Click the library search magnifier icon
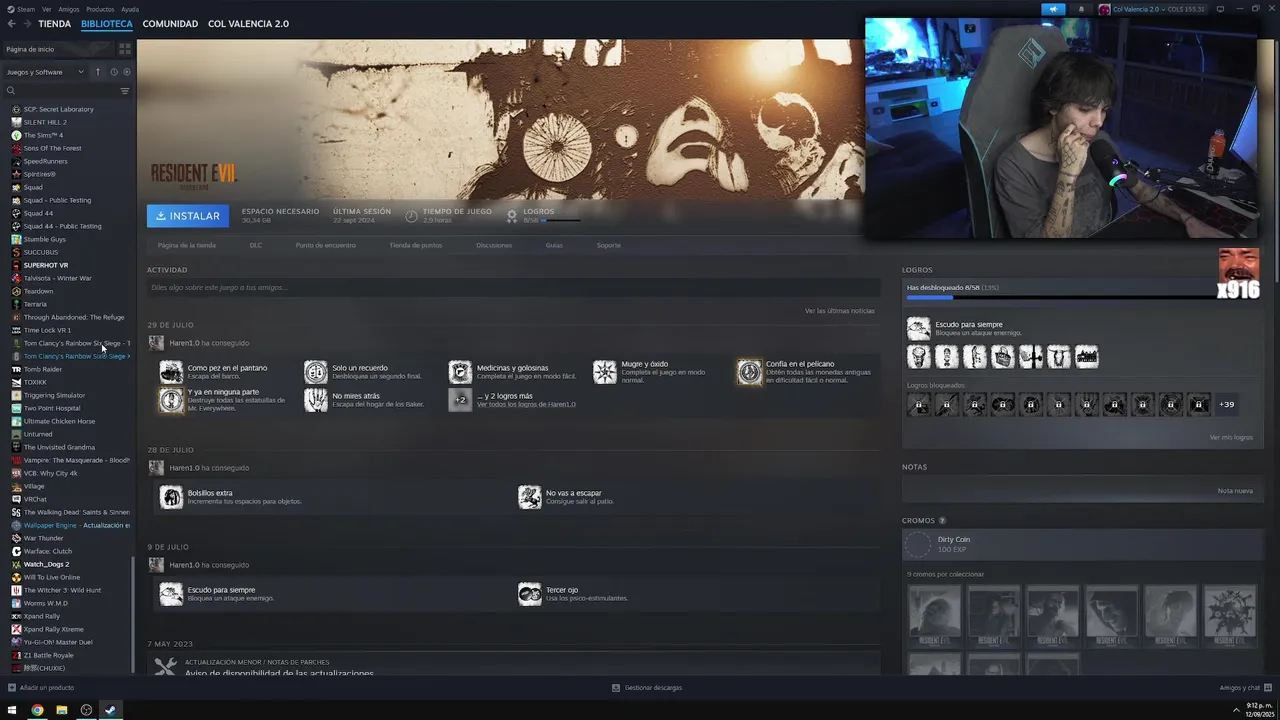 11,91
